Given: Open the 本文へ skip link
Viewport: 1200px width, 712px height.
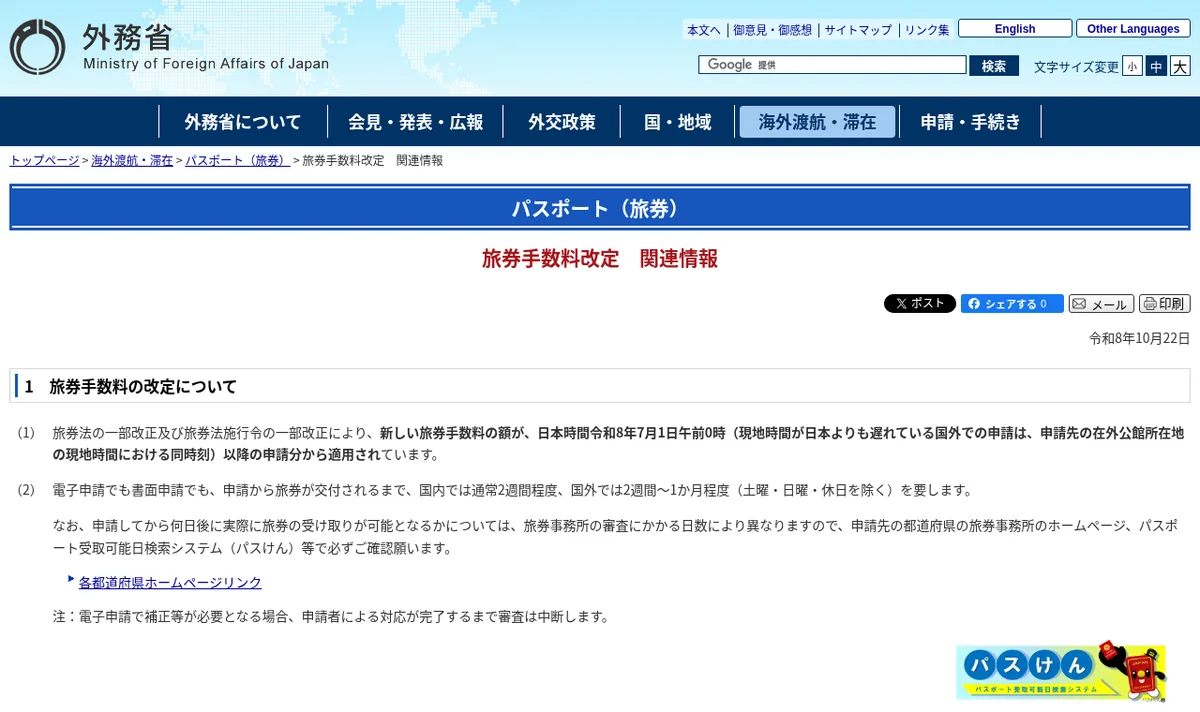Looking at the screenshot, I should pyautogui.click(x=703, y=30).
